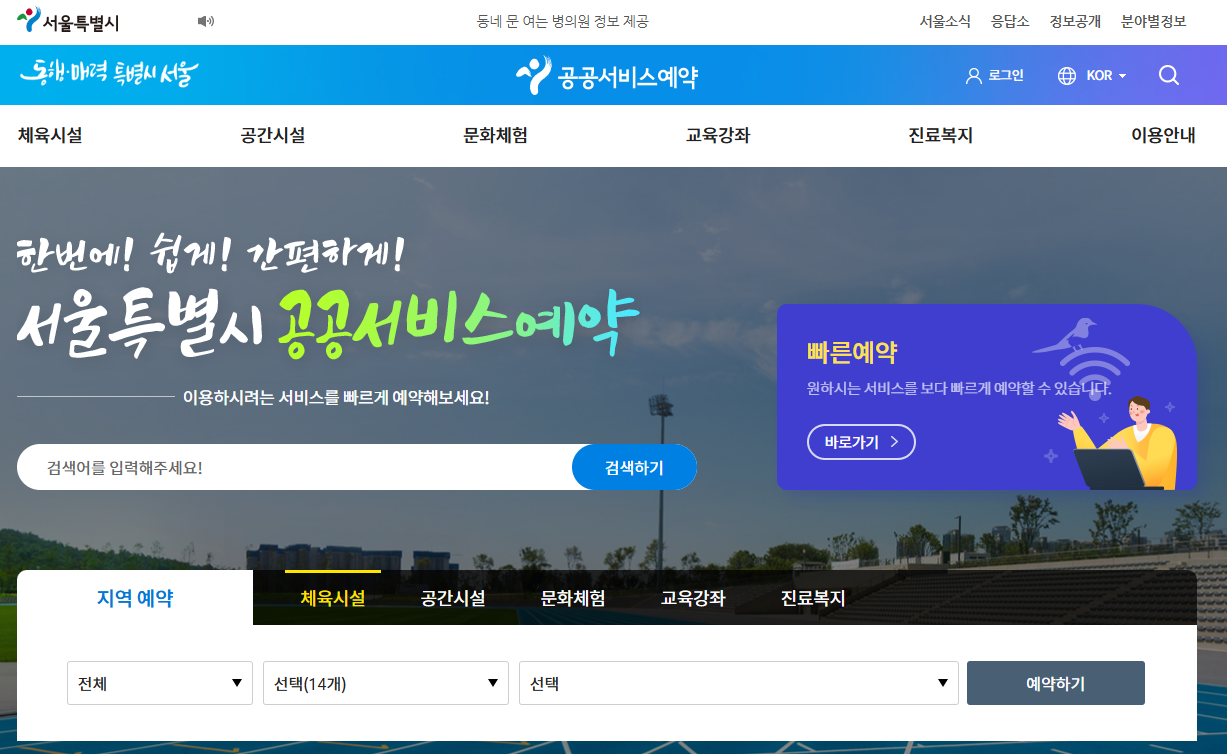This screenshot has height=754, width=1227.
Task: Open the 정보공개 link
Action: click(1075, 21)
